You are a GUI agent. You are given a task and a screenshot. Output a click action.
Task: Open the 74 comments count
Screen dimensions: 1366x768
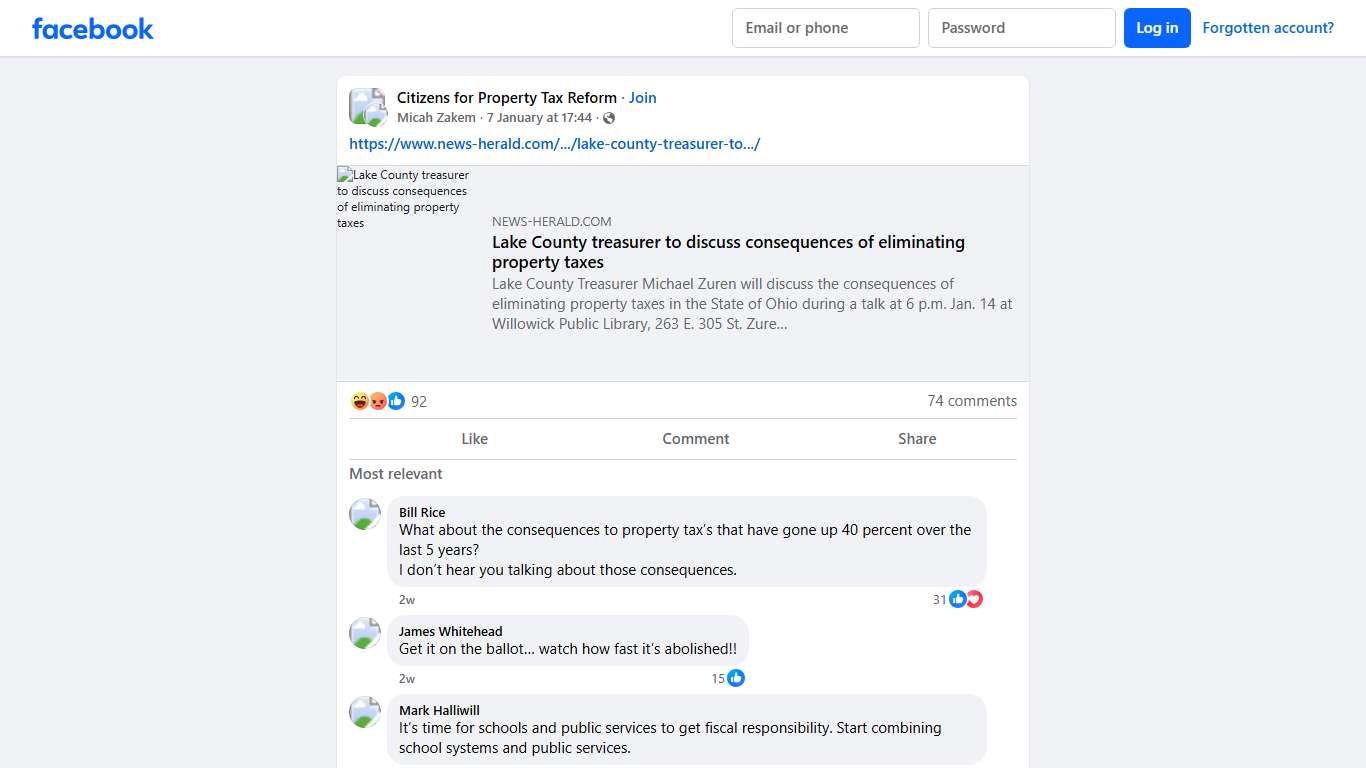tap(971, 401)
